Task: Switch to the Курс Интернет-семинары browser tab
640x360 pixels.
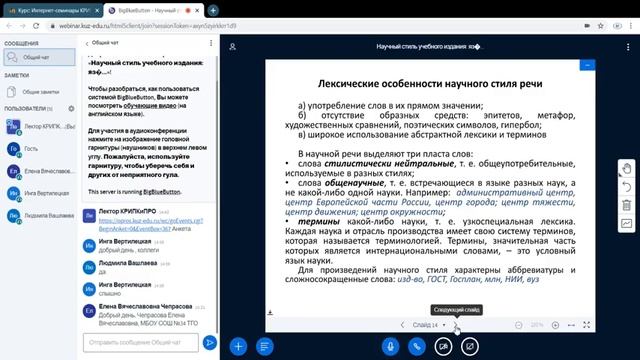Action: (x=53, y=11)
